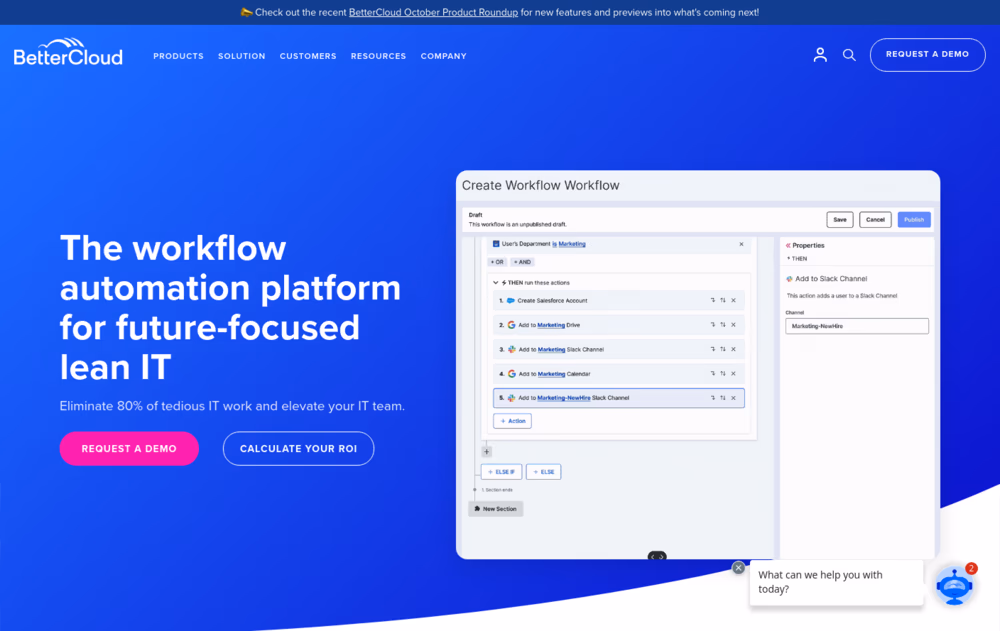This screenshot has width=1000, height=631.
Task: Collapse the Properties panel chevrons
Action: click(788, 245)
